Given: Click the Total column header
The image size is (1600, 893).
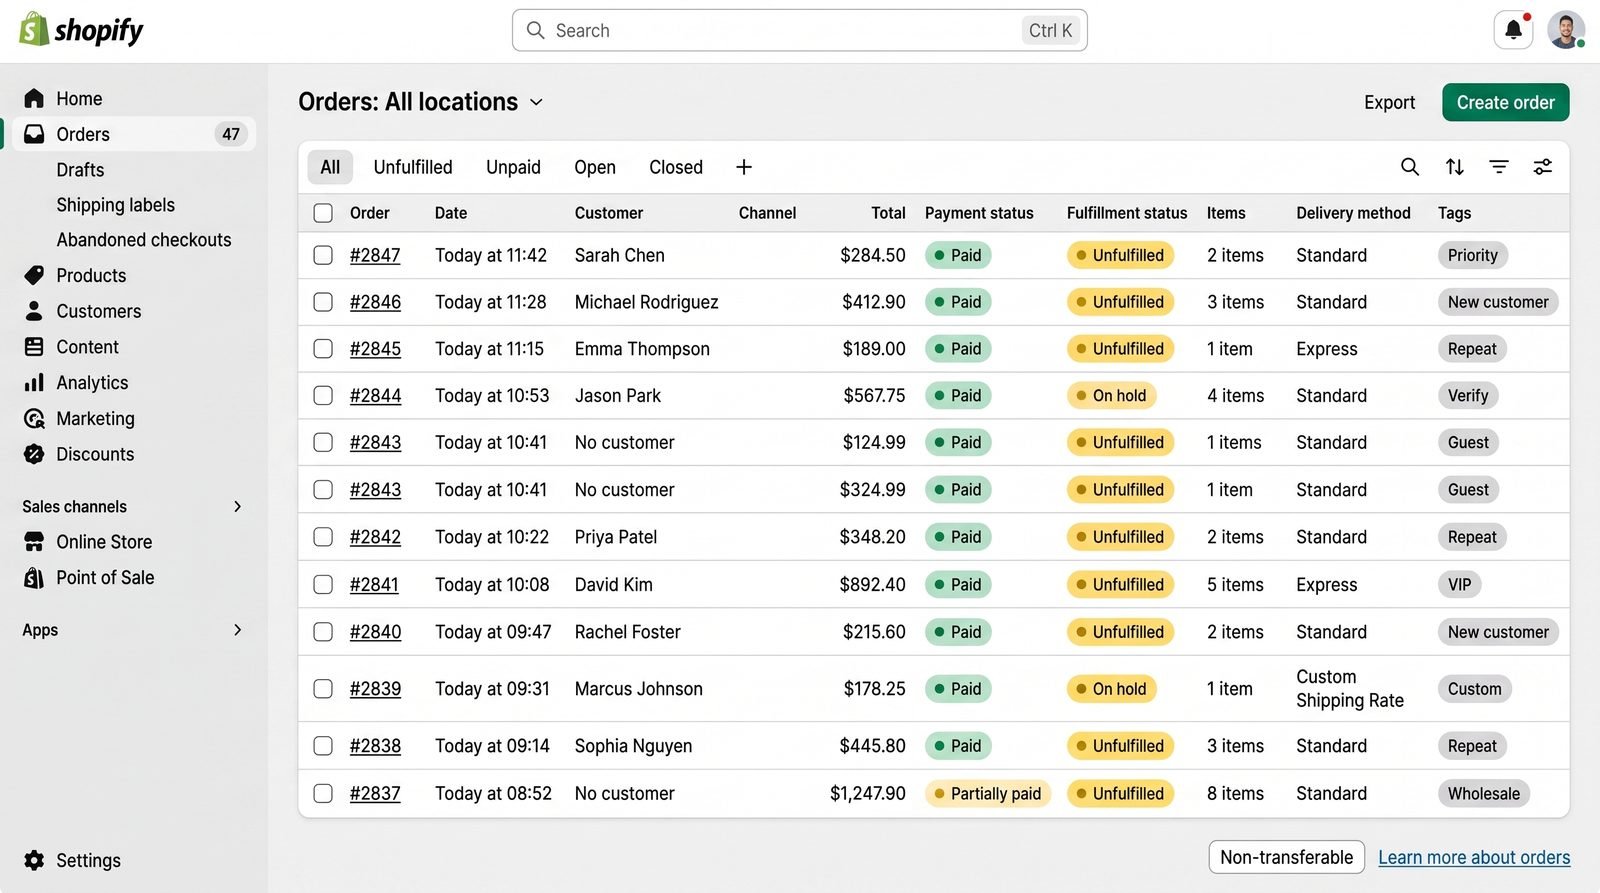Looking at the screenshot, I should (x=888, y=213).
